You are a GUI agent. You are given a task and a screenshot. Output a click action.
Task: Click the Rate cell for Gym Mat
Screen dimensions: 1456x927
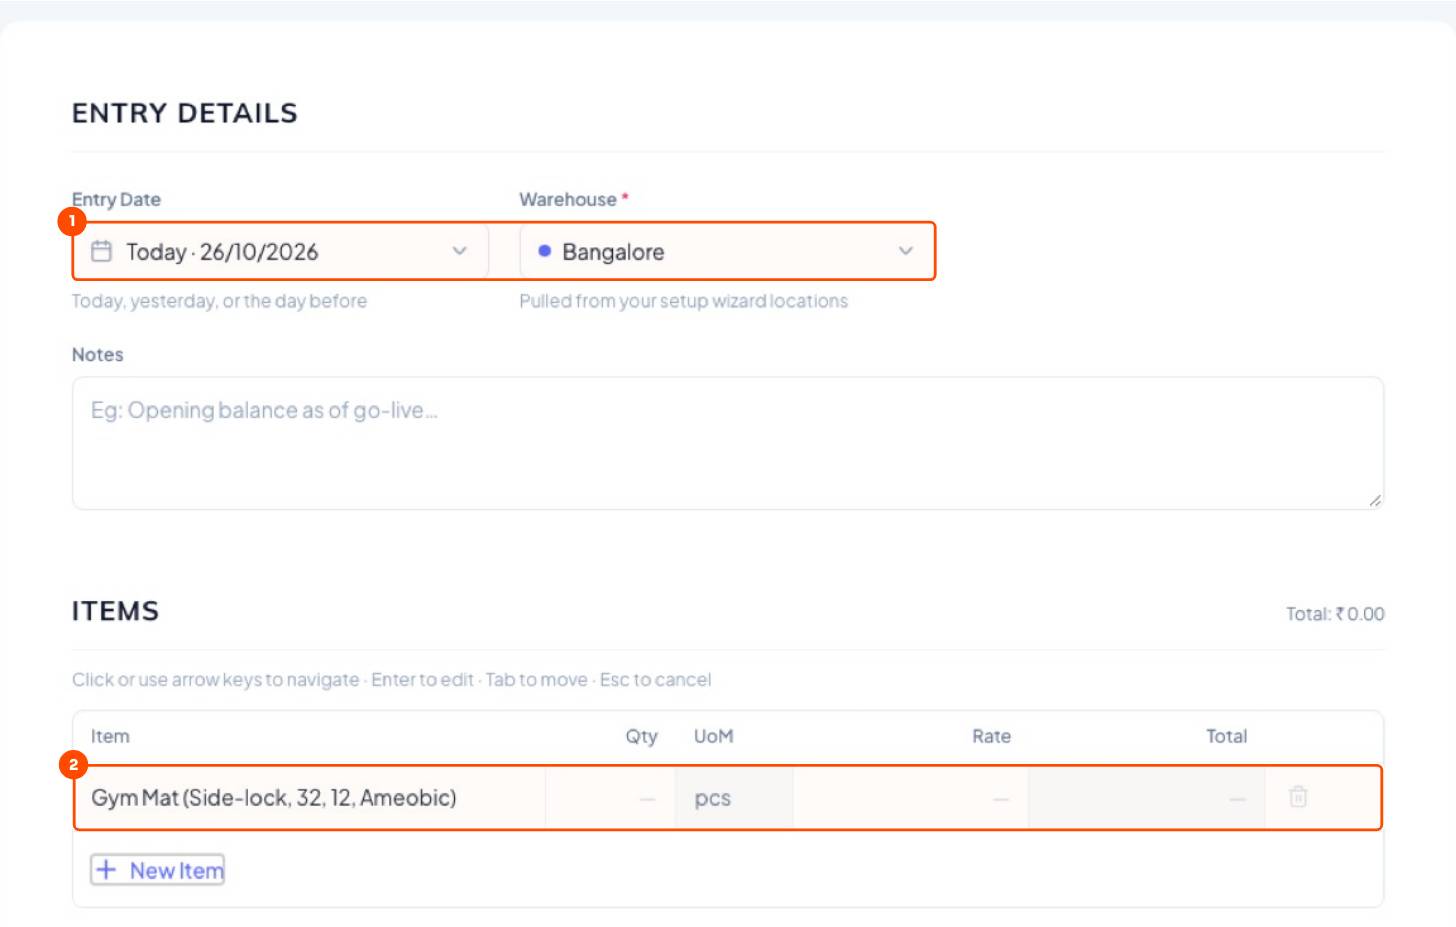click(910, 798)
